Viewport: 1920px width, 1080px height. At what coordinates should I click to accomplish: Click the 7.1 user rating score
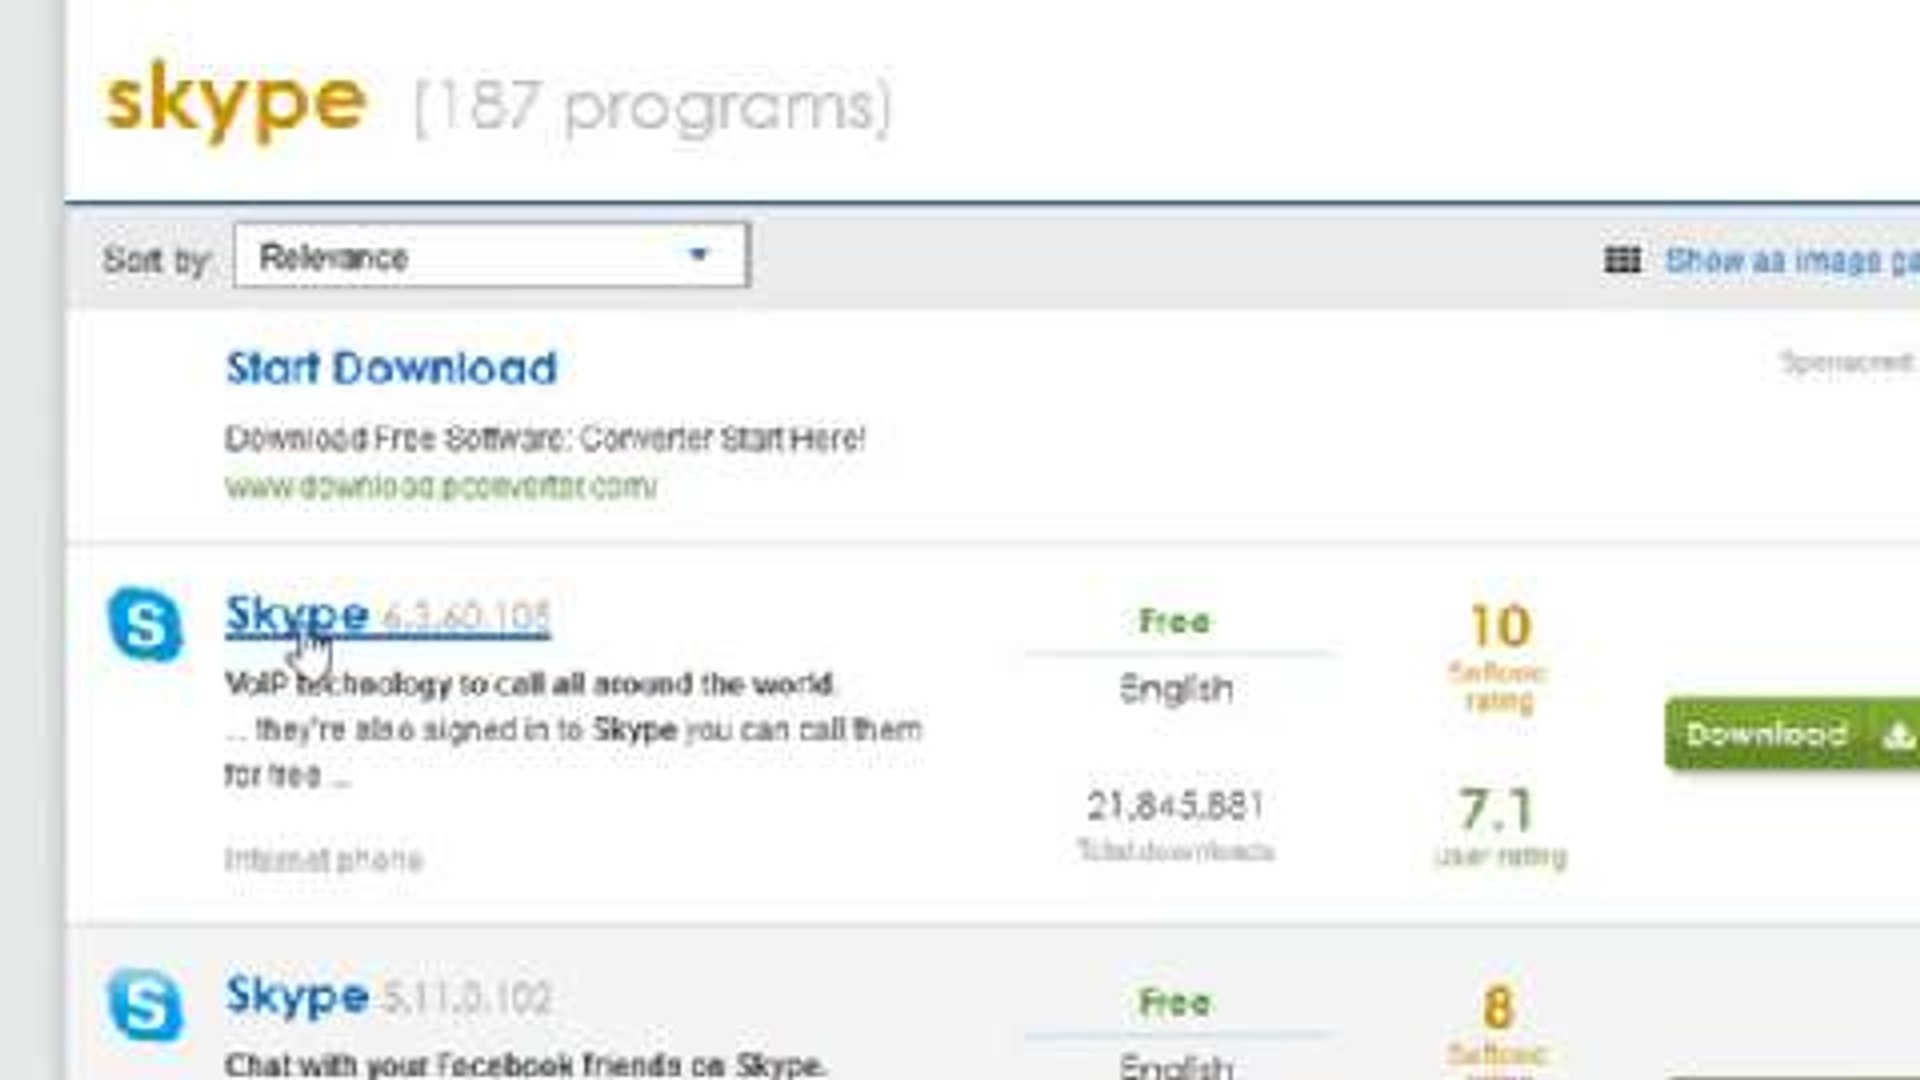1497,810
